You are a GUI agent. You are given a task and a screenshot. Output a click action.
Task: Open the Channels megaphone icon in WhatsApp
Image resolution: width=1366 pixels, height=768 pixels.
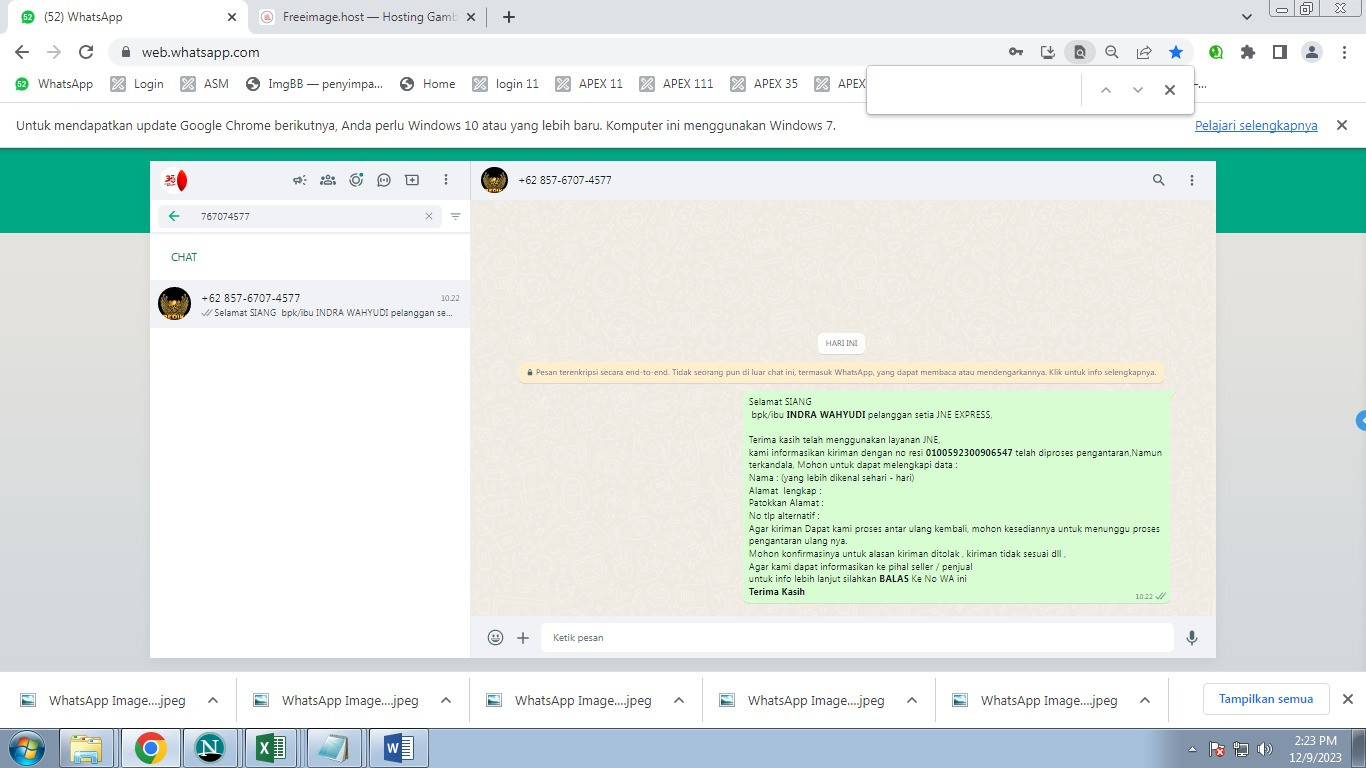[299, 180]
